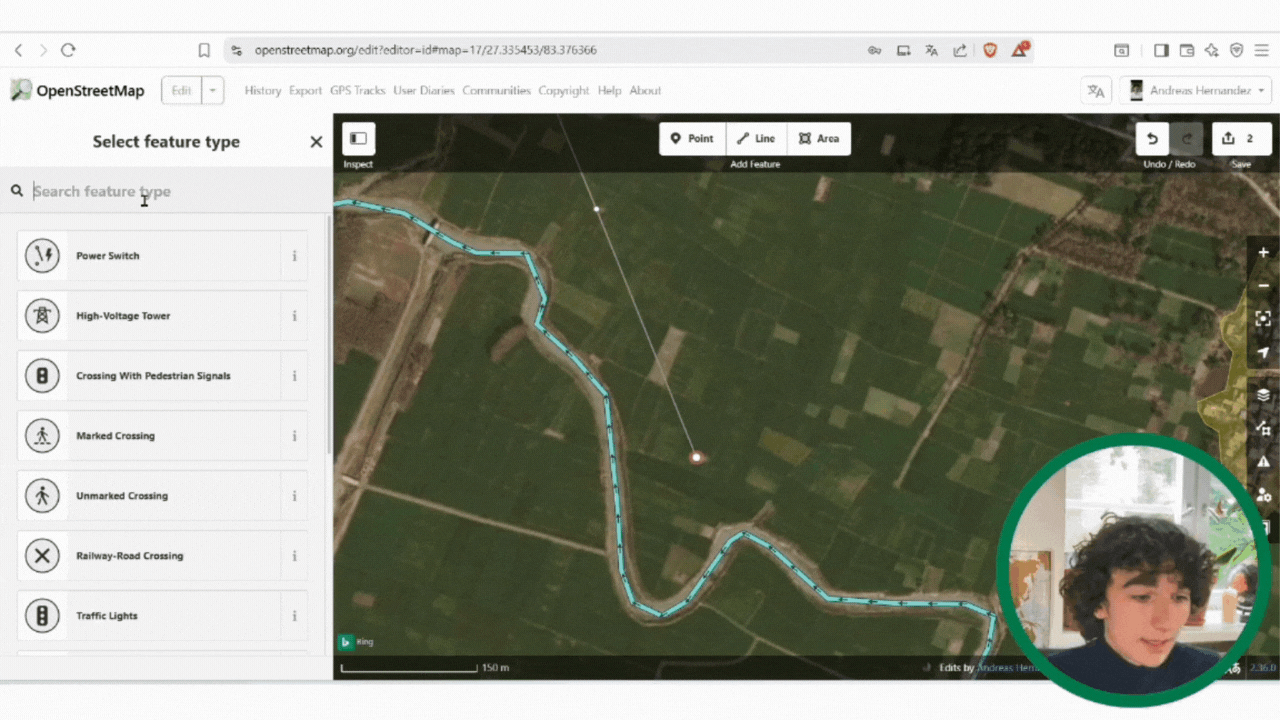This screenshot has width=1280, height=720.
Task: Select the Power Switch feature icon
Action: pyautogui.click(x=42, y=256)
